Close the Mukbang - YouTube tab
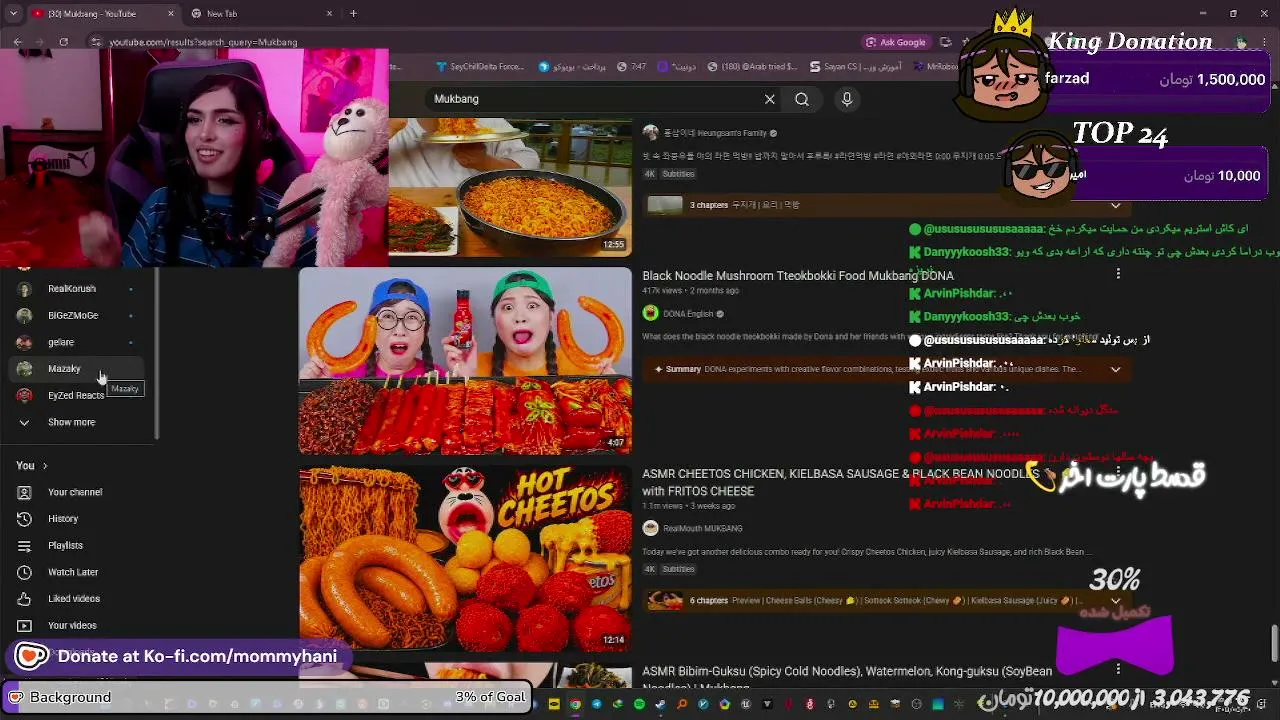1280x720 pixels. 170,14
